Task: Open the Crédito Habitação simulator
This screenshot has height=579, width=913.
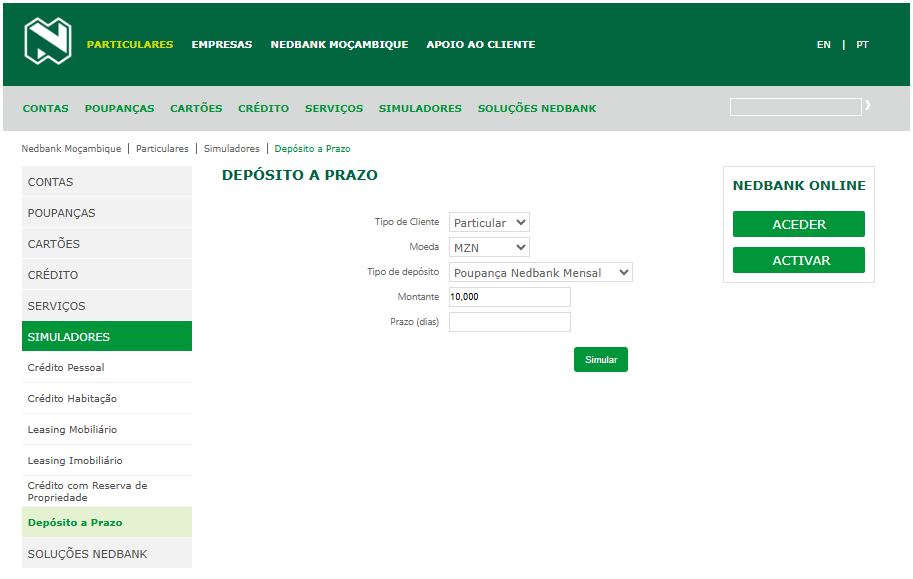Action: click(x=107, y=398)
